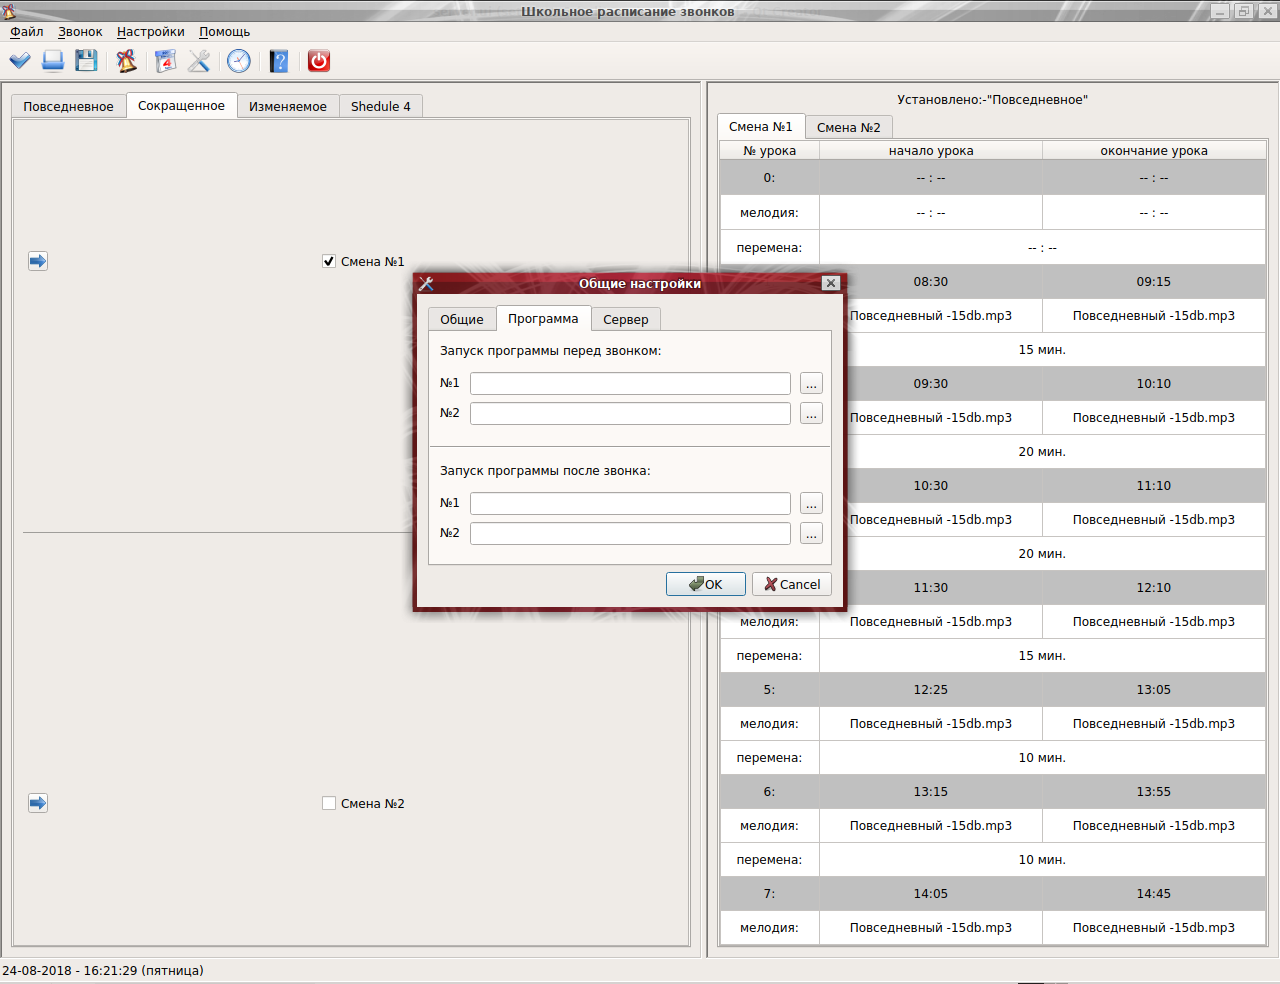Click the bell icon in toolbar
The image size is (1280, 984).
tap(126, 61)
